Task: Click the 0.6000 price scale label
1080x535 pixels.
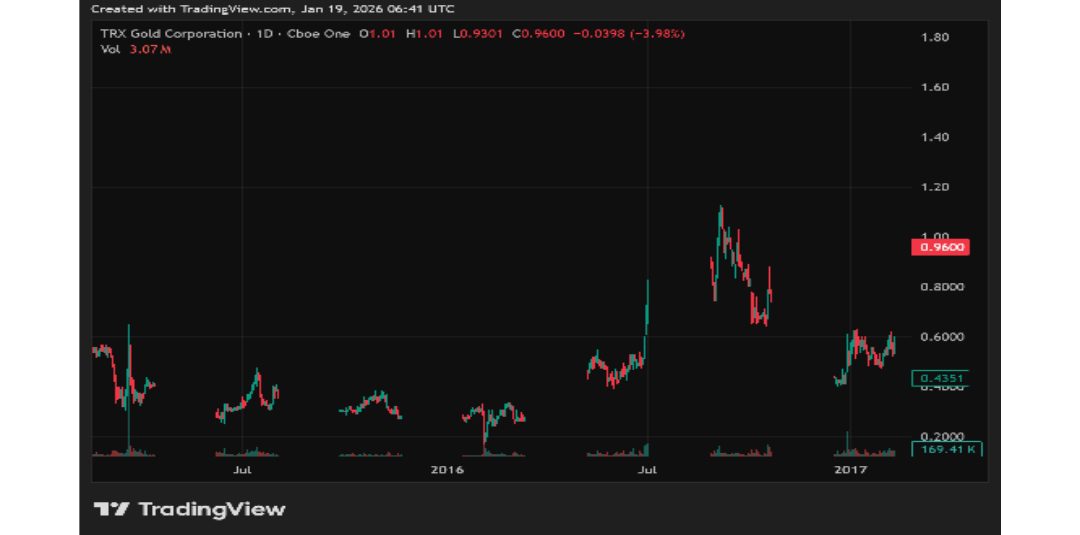Action: 941,337
